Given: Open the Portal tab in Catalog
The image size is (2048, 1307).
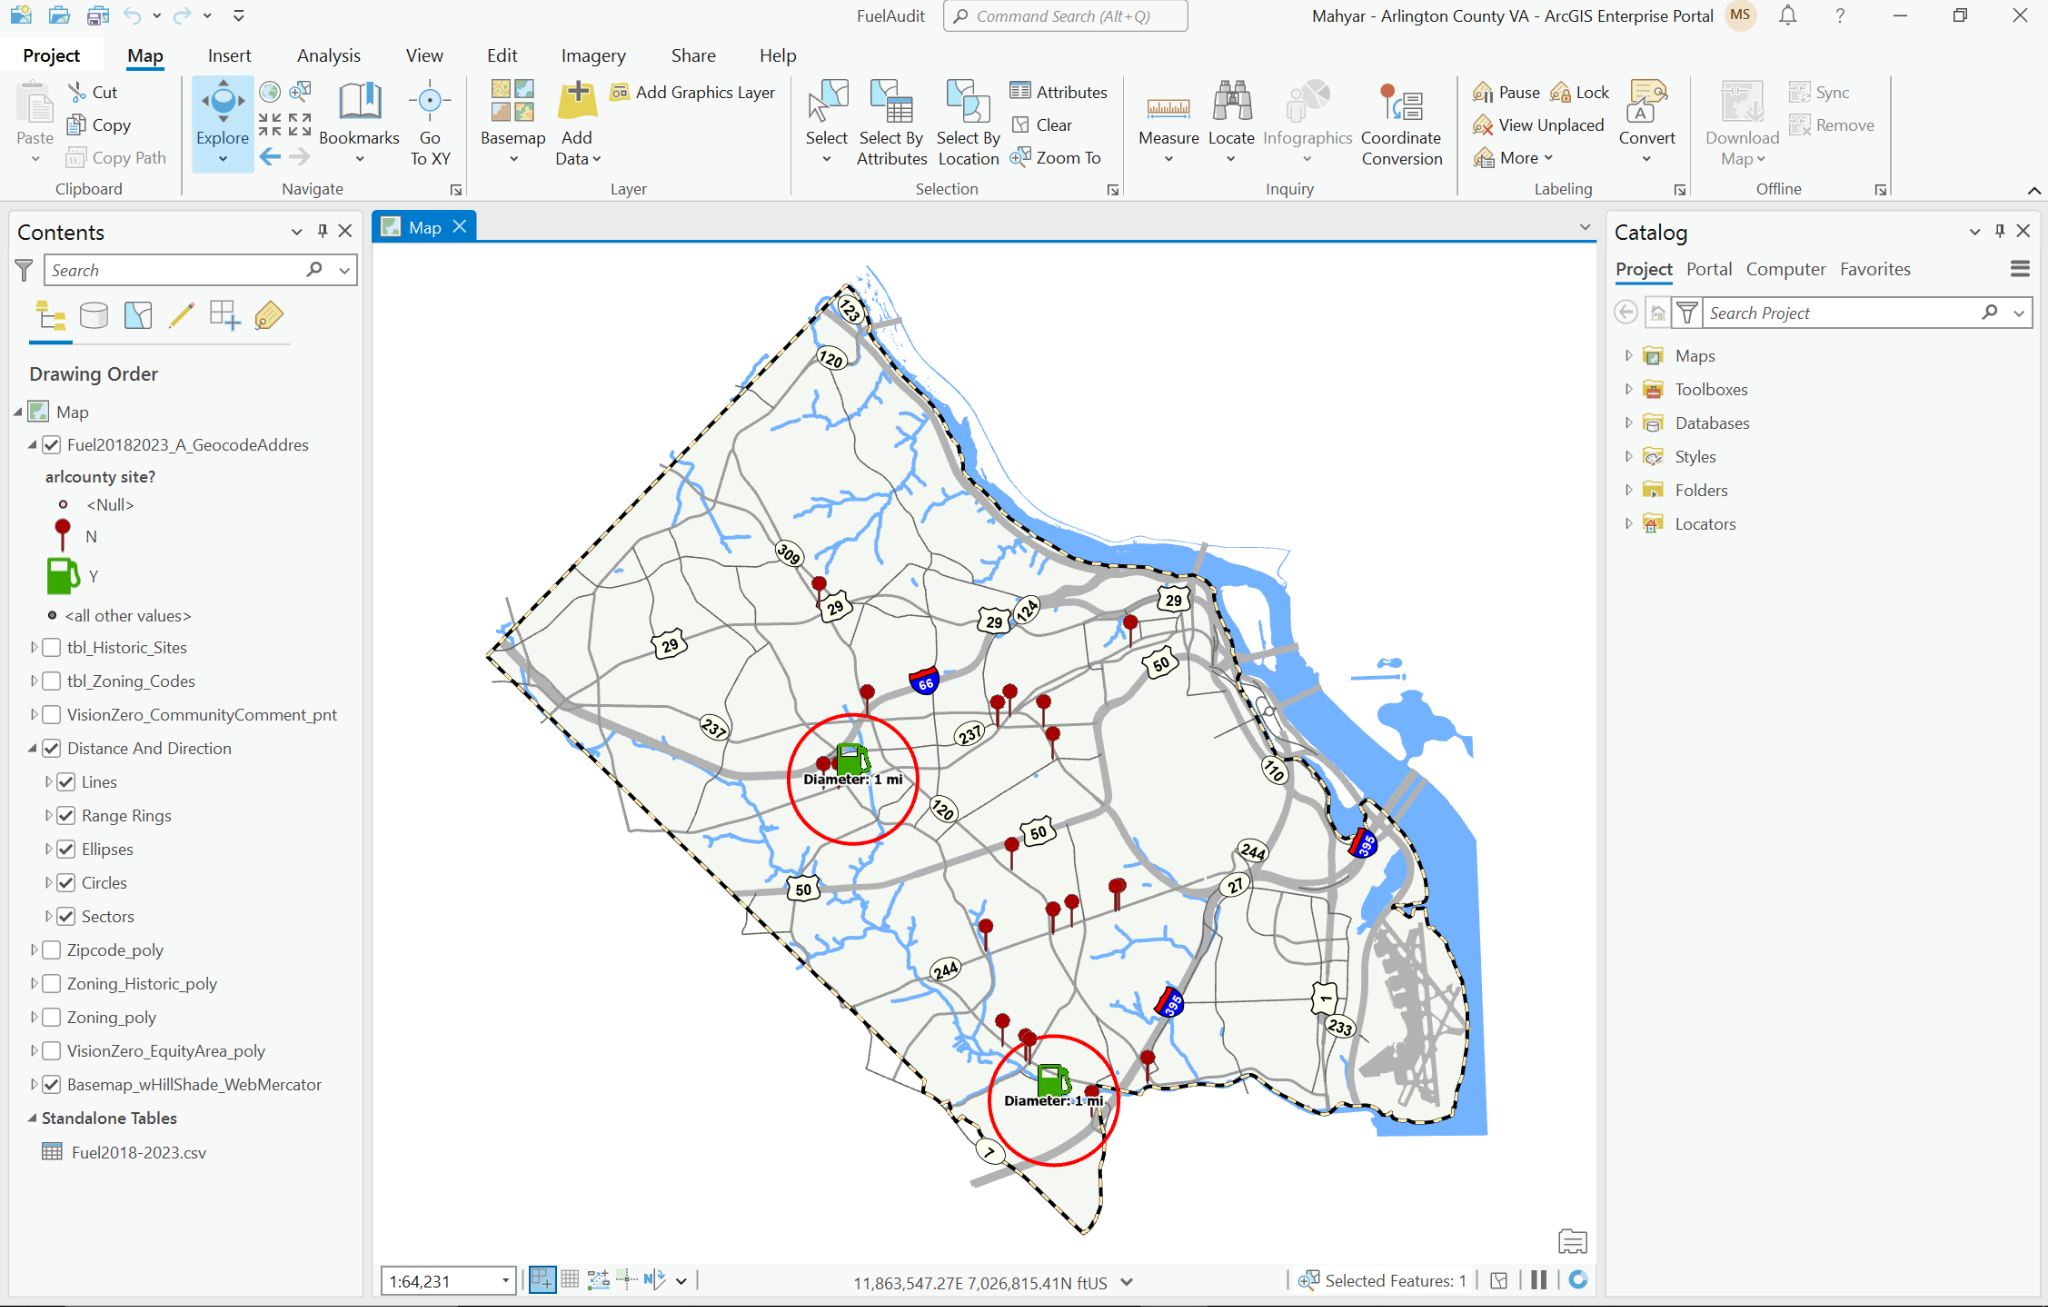Looking at the screenshot, I should pyautogui.click(x=1709, y=269).
